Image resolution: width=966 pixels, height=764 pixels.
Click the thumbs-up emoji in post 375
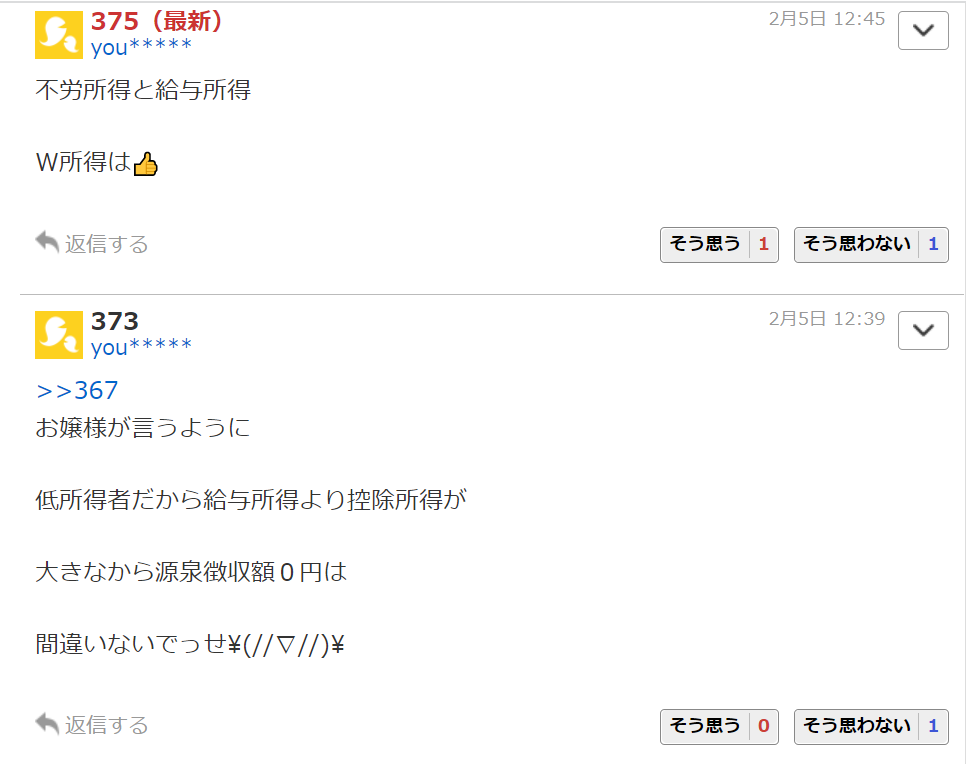145,164
